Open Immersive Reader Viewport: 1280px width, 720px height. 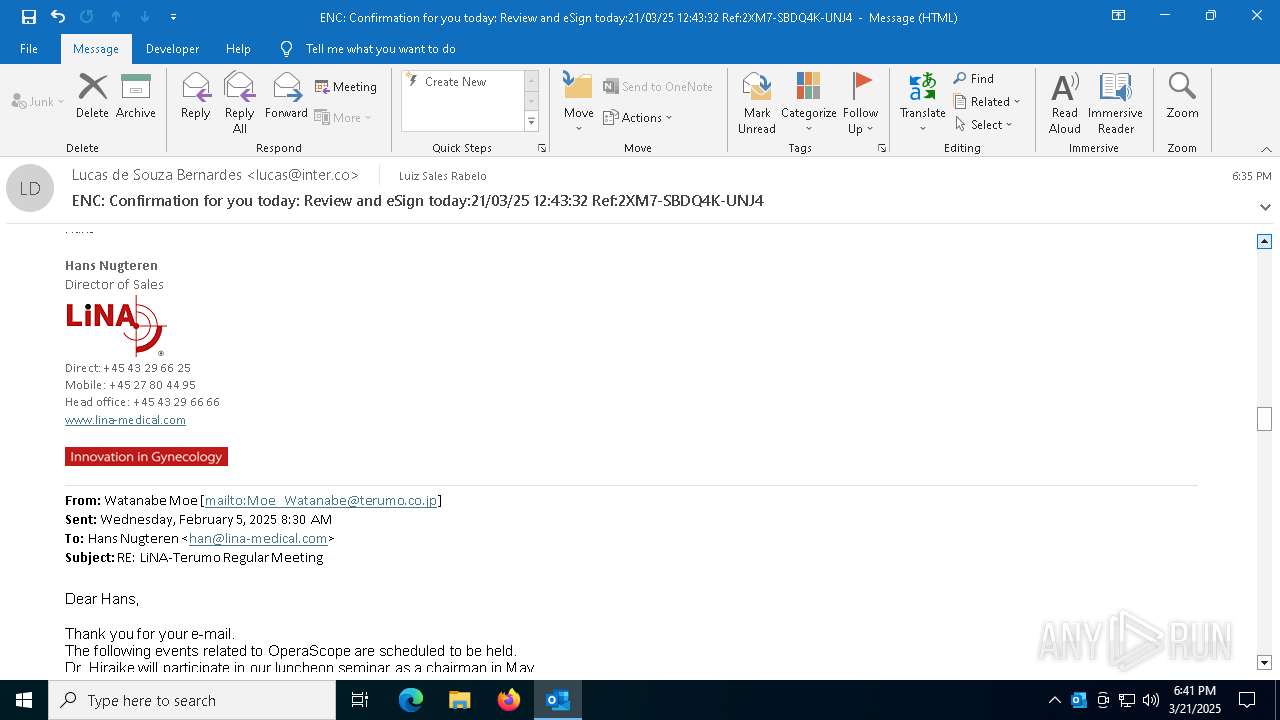pos(1115,103)
